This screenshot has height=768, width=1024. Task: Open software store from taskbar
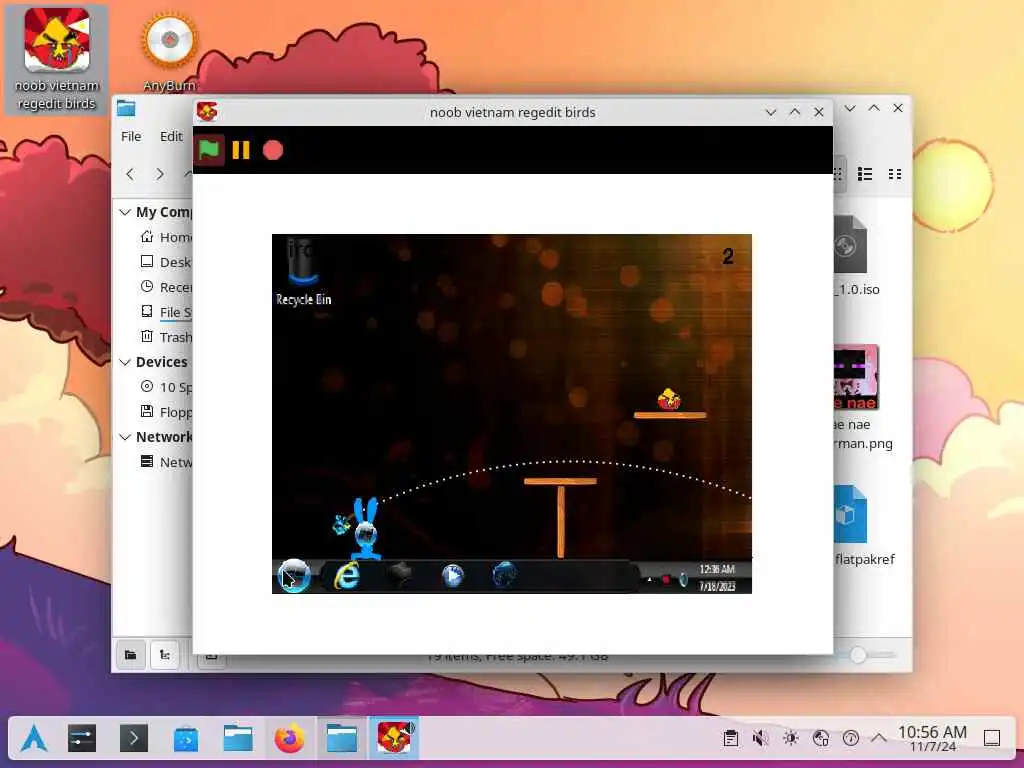[x=186, y=739]
